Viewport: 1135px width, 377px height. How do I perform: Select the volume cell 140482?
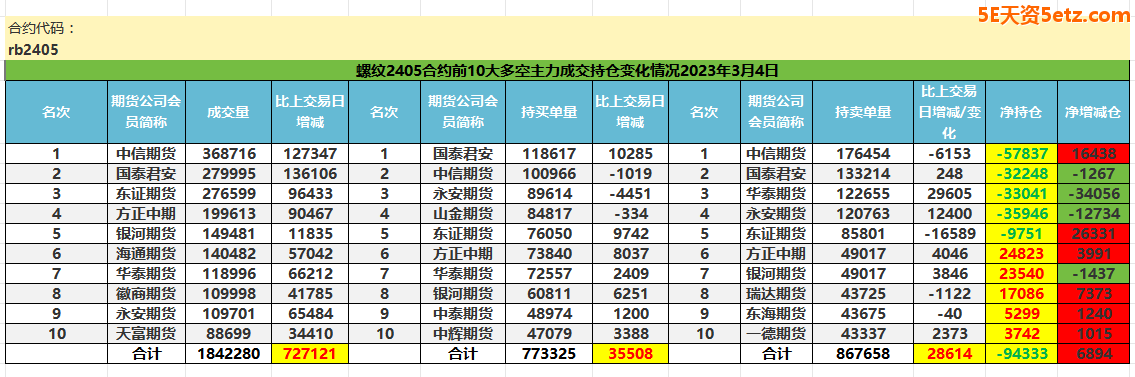point(229,254)
